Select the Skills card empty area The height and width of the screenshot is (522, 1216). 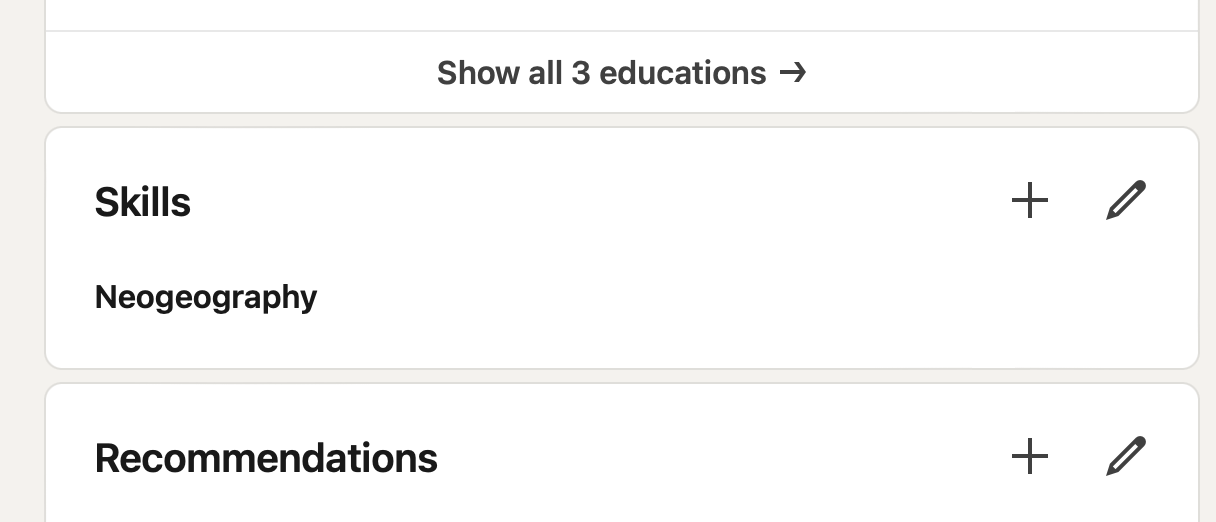pyautogui.click(x=700, y=300)
